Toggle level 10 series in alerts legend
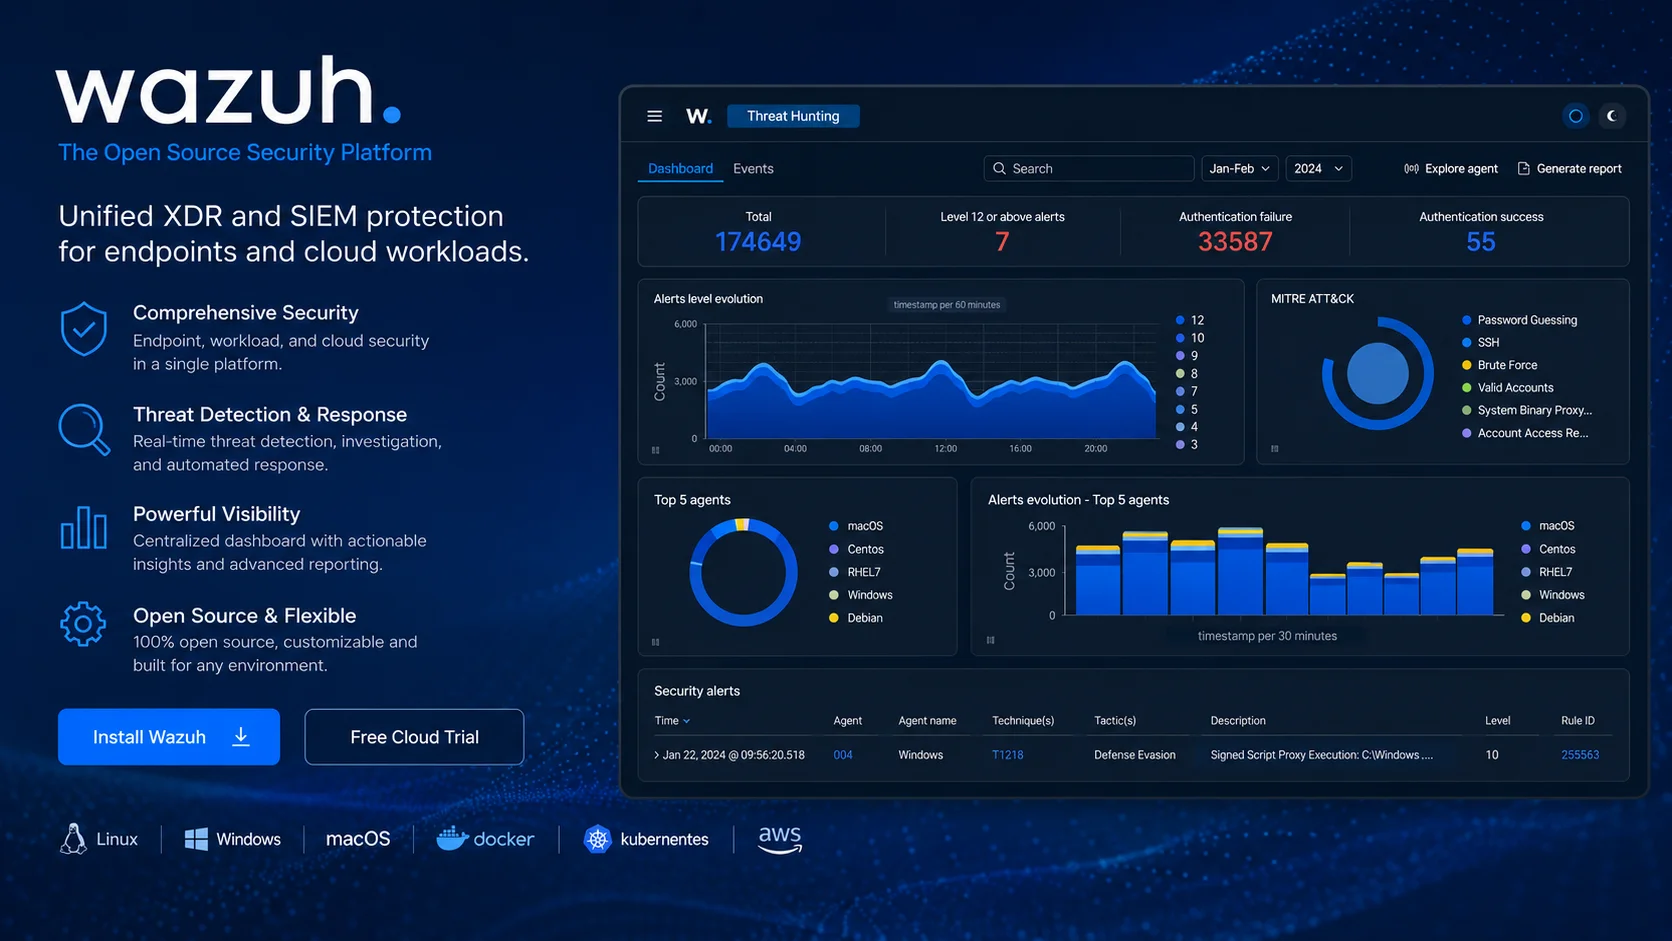This screenshot has height=941, width=1672. point(1190,338)
